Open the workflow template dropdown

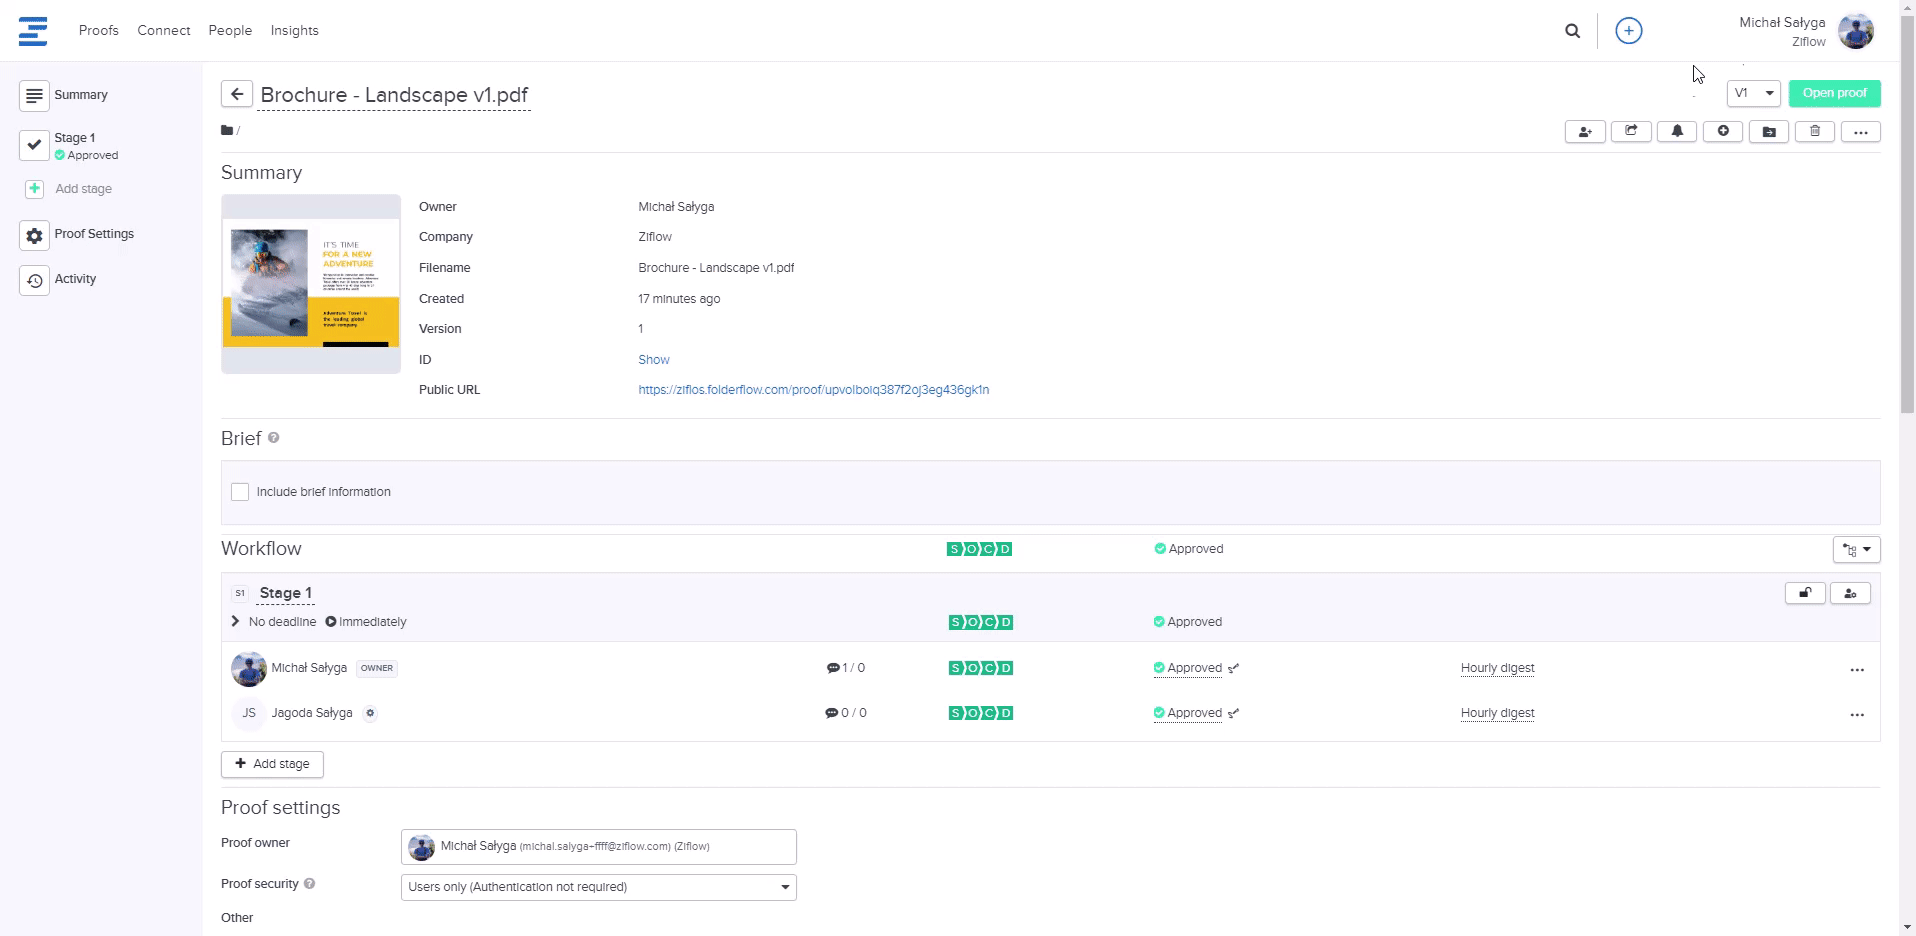(x=1856, y=550)
